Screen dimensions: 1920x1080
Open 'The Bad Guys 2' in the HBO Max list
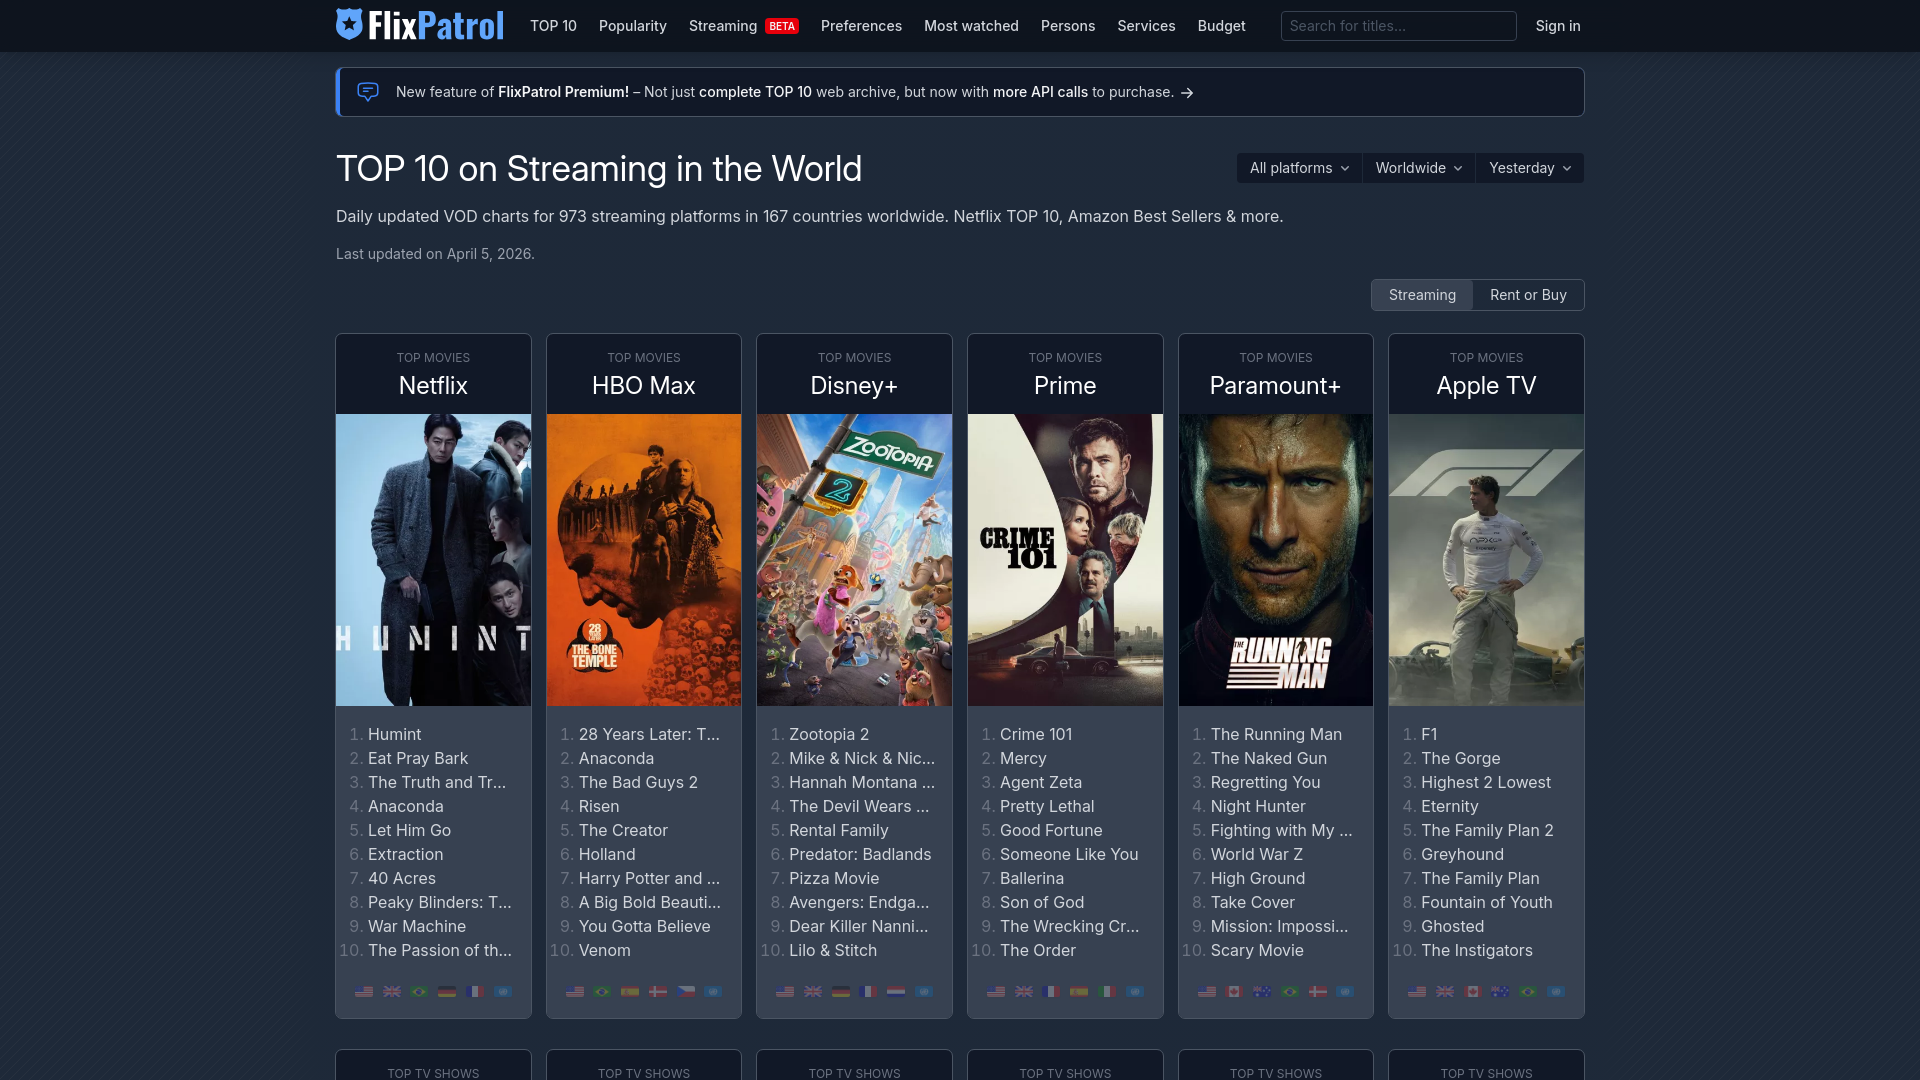[x=638, y=783]
